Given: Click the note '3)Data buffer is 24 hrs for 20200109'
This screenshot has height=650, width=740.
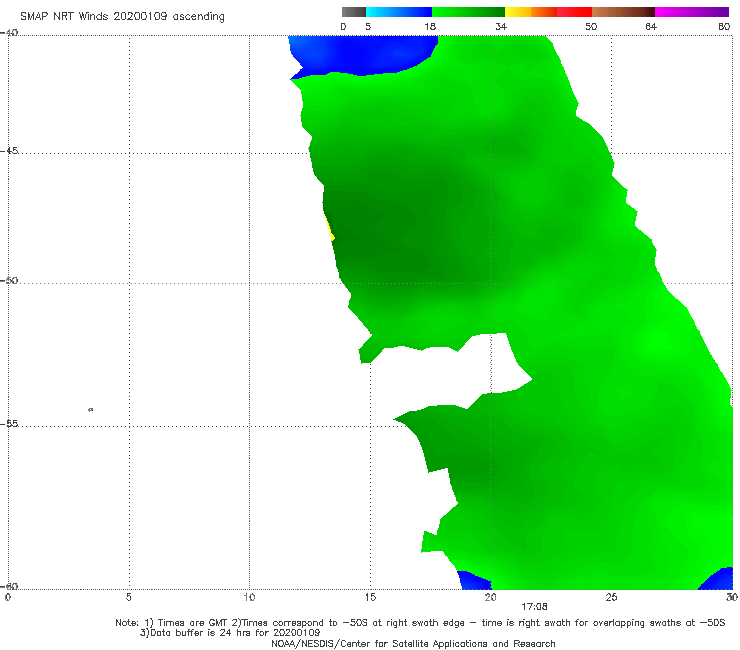Looking at the screenshot, I should 230,633.
